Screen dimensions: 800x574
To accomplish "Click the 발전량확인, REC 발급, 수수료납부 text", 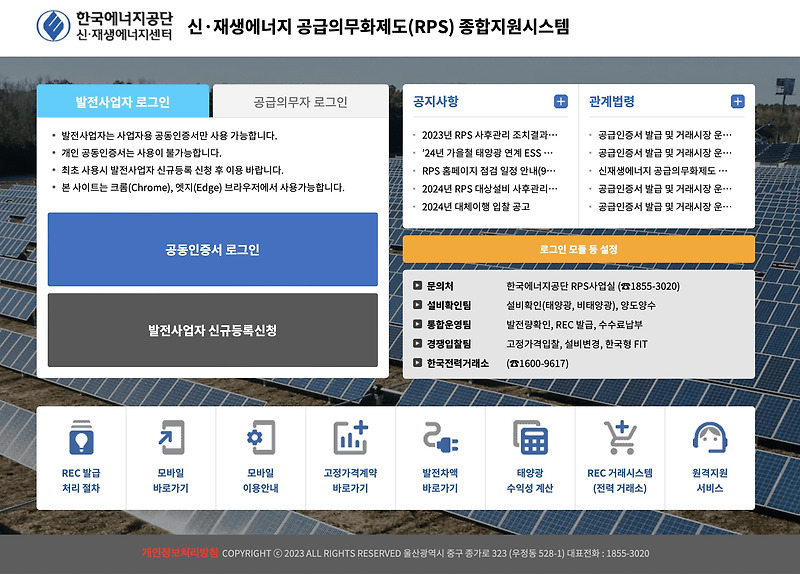I will 574,325.
